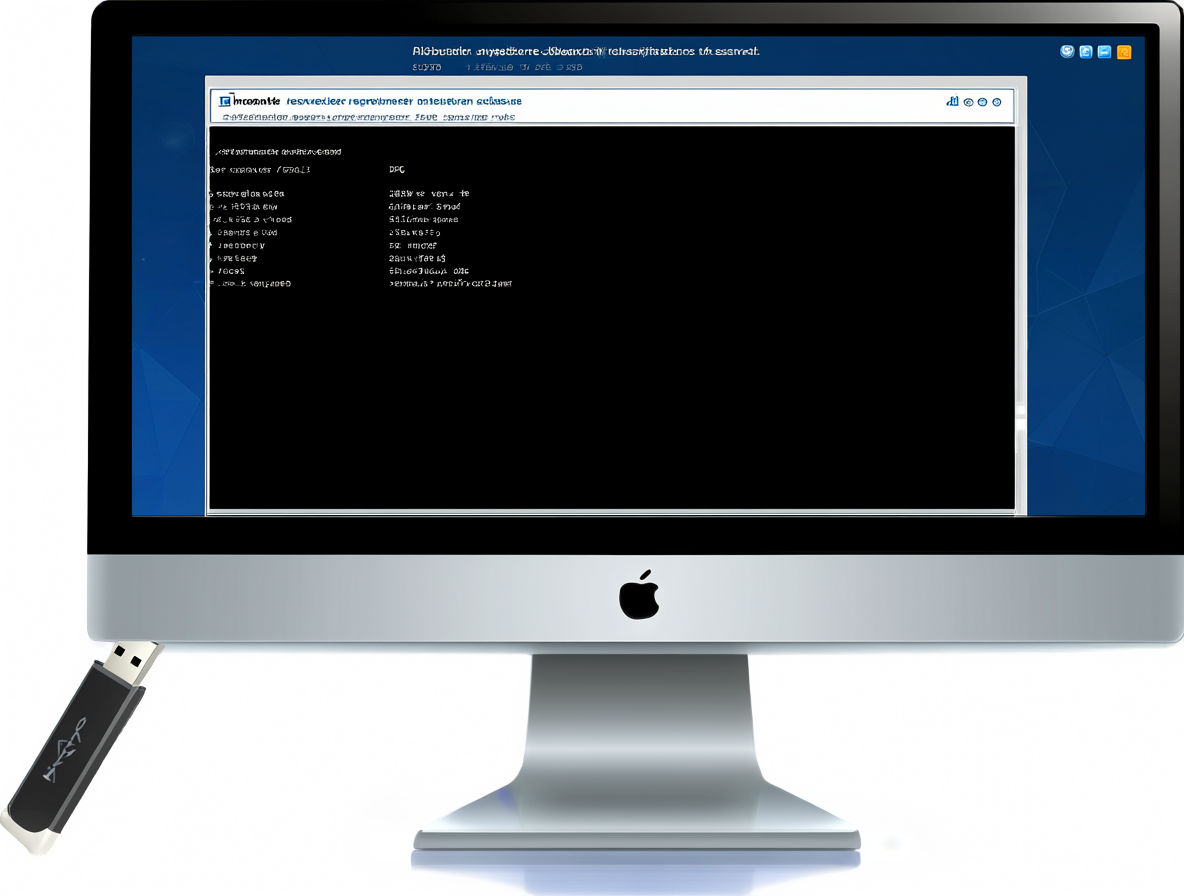
Task: Click the orange icon at desktop top-right
Action: click(1124, 52)
